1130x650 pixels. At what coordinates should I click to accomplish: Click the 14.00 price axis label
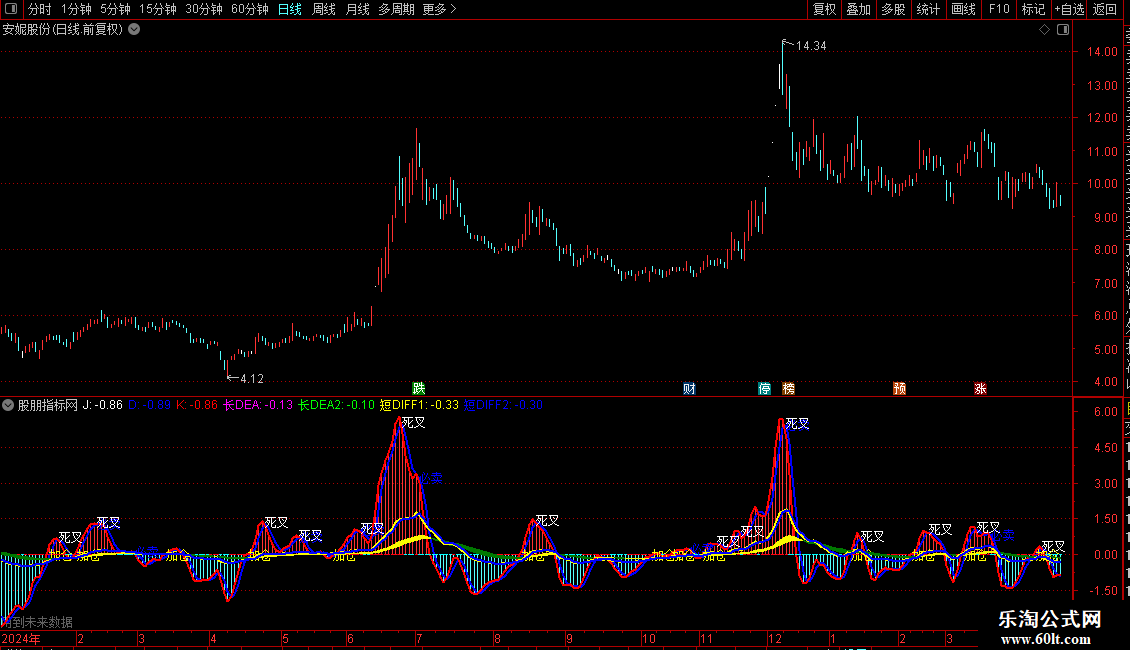(x=1102, y=52)
